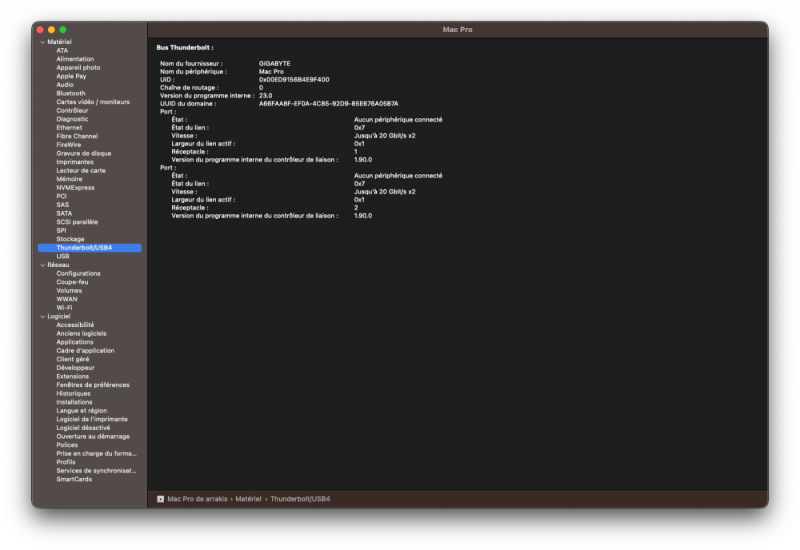
Task: Select Coupe-feu in the sidebar
Action: point(72,282)
